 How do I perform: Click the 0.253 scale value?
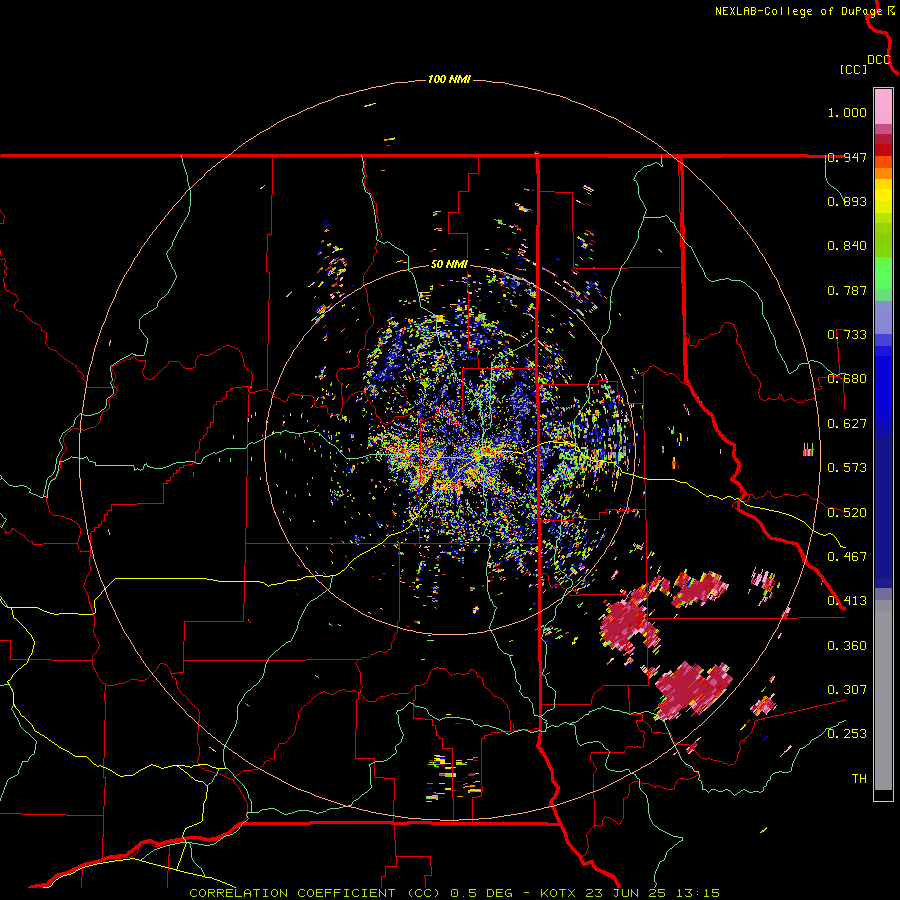(847, 734)
